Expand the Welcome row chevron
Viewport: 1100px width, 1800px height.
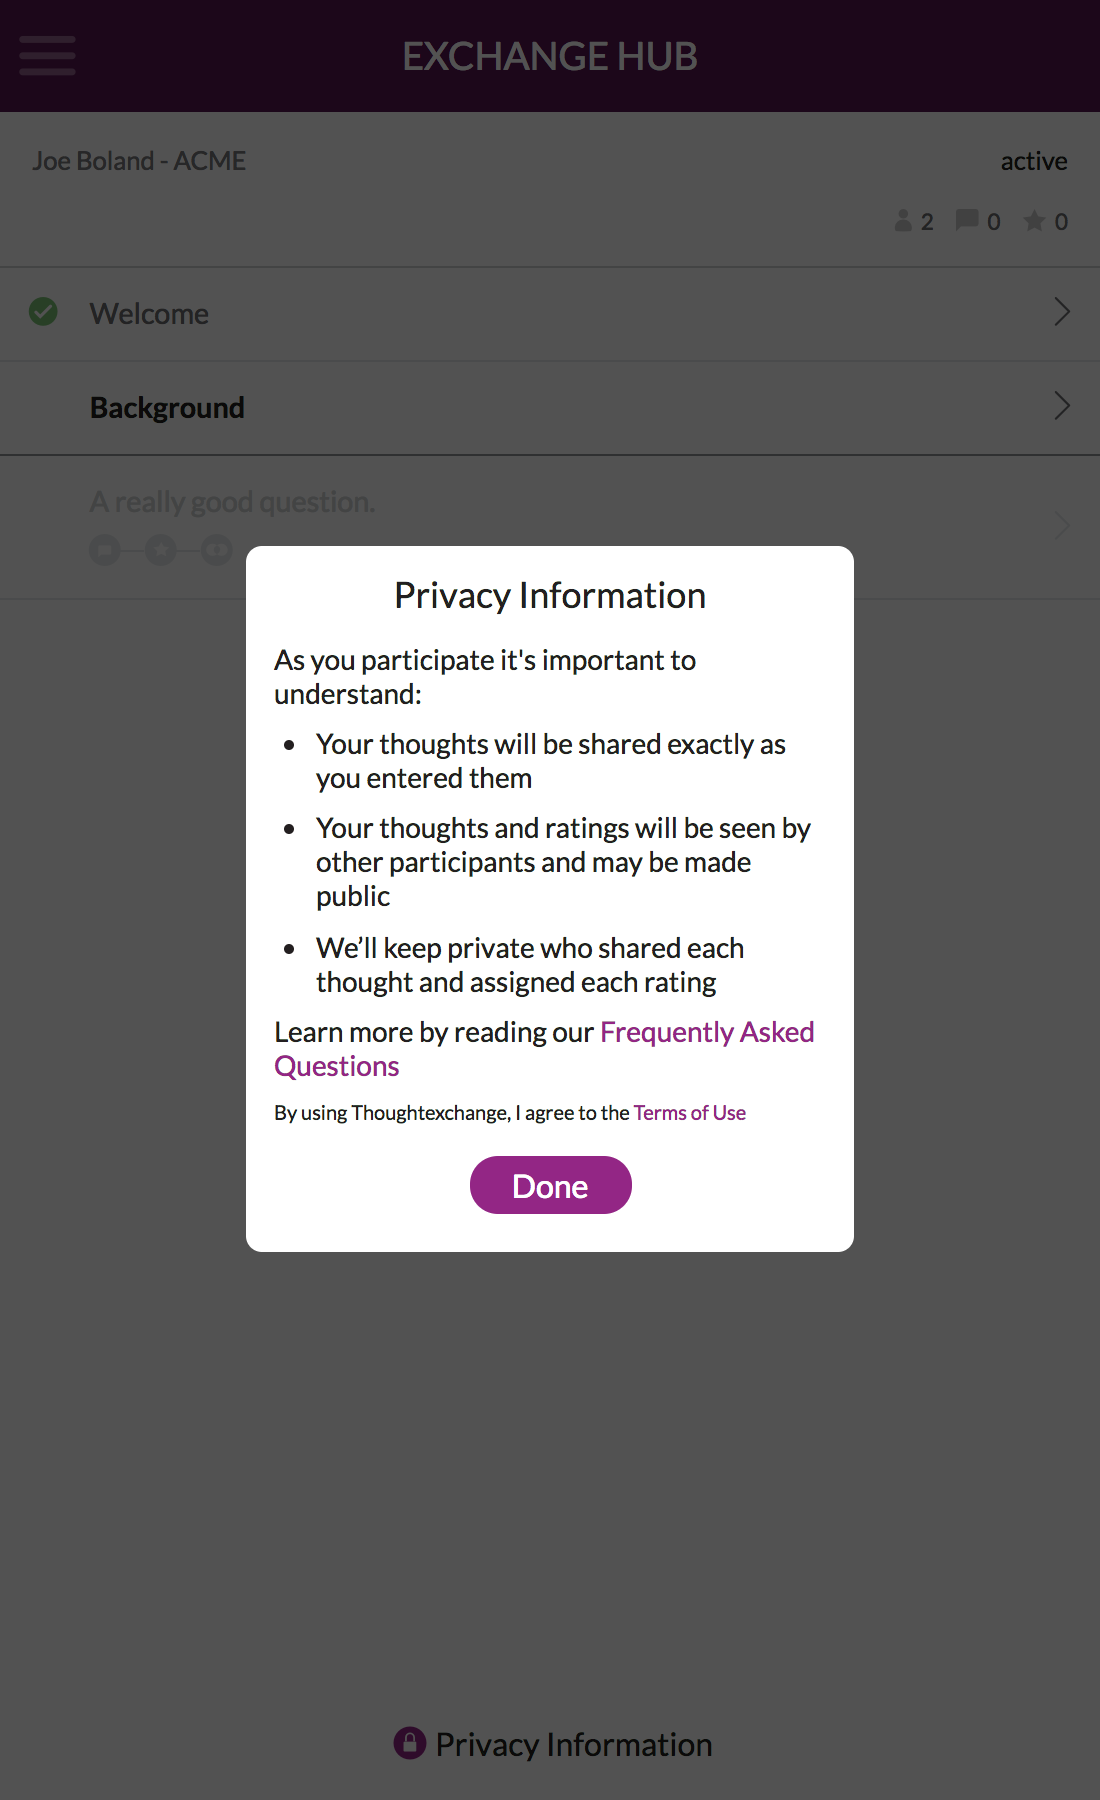pyautogui.click(x=1062, y=312)
